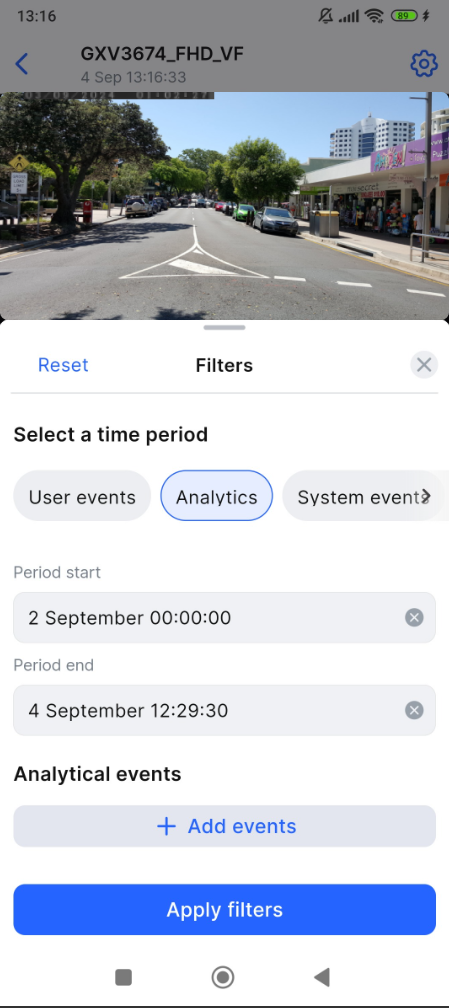Apply filters button
This screenshot has width=449, height=1008.
click(x=224, y=910)
